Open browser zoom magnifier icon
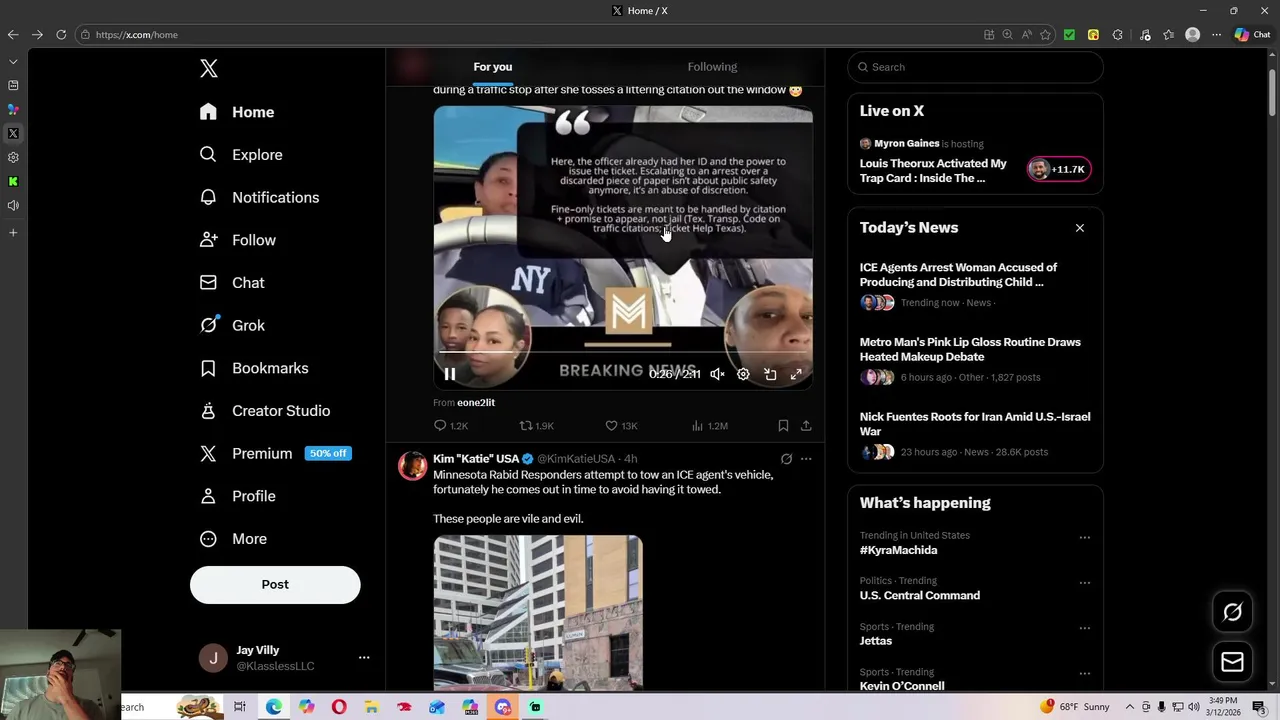Viewport: 1280px width, 720px height. point(1007,34)
